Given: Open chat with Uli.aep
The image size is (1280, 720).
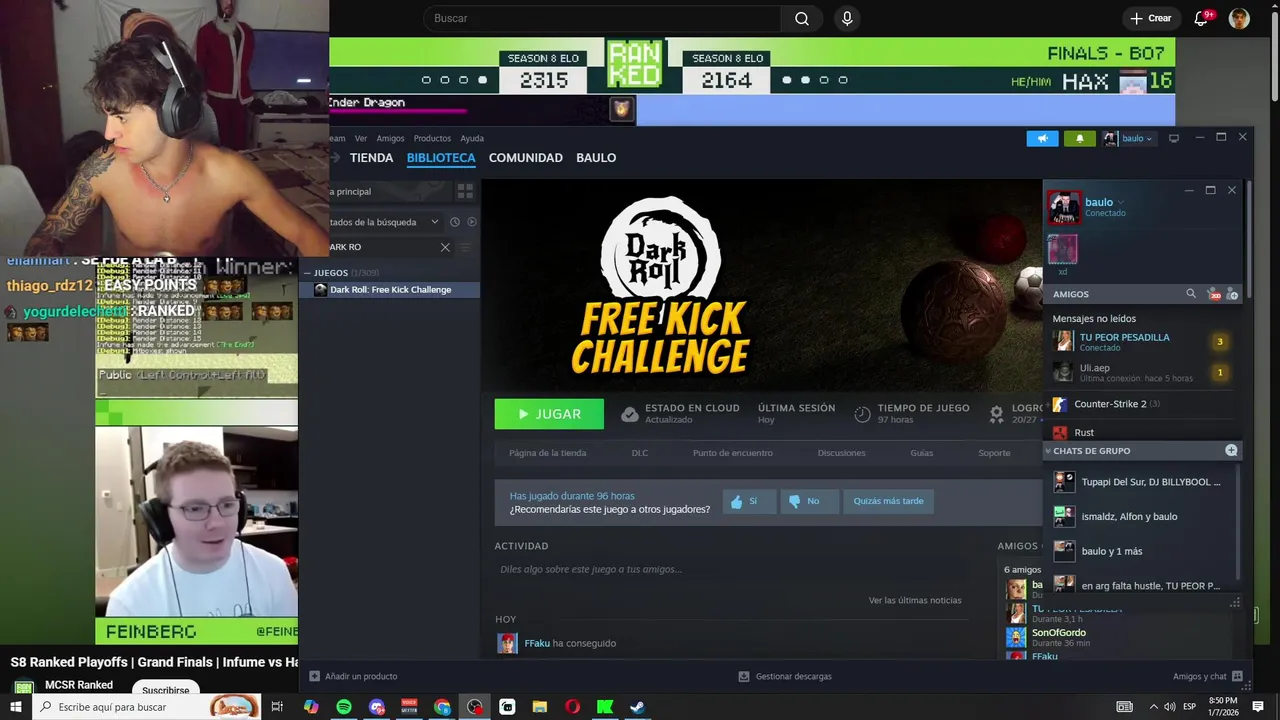Looking at the screenshot, I should coord(1143,373).
